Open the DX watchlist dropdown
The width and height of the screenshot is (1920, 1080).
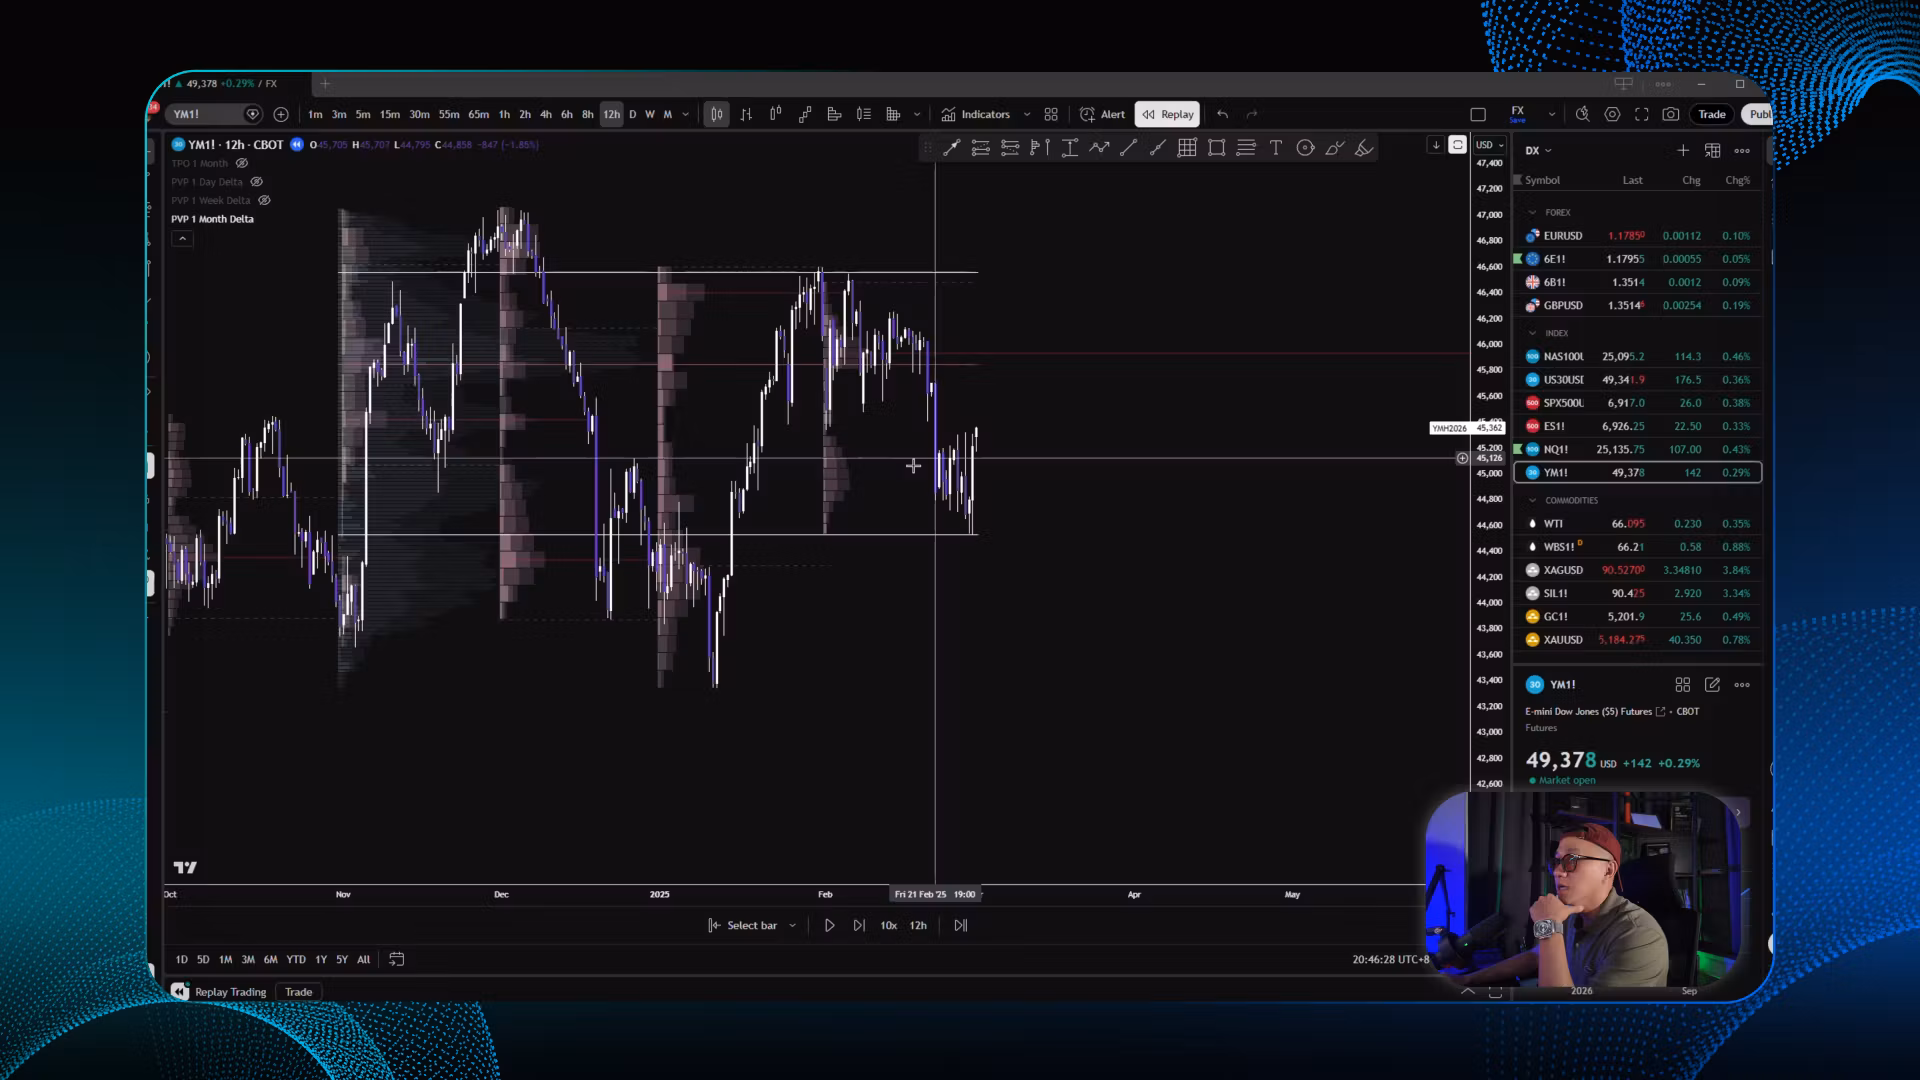pos(1539,150)
